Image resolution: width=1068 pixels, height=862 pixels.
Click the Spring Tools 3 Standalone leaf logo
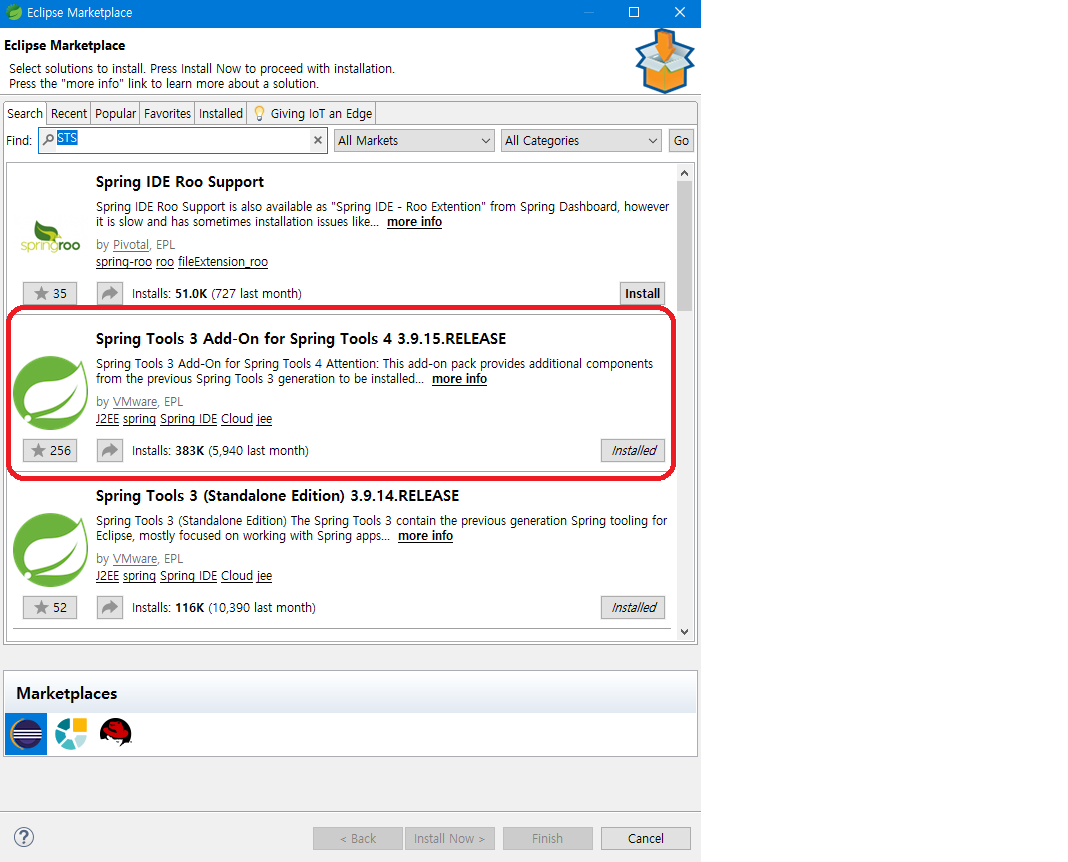pyautogui.click(x=50, y=549)
